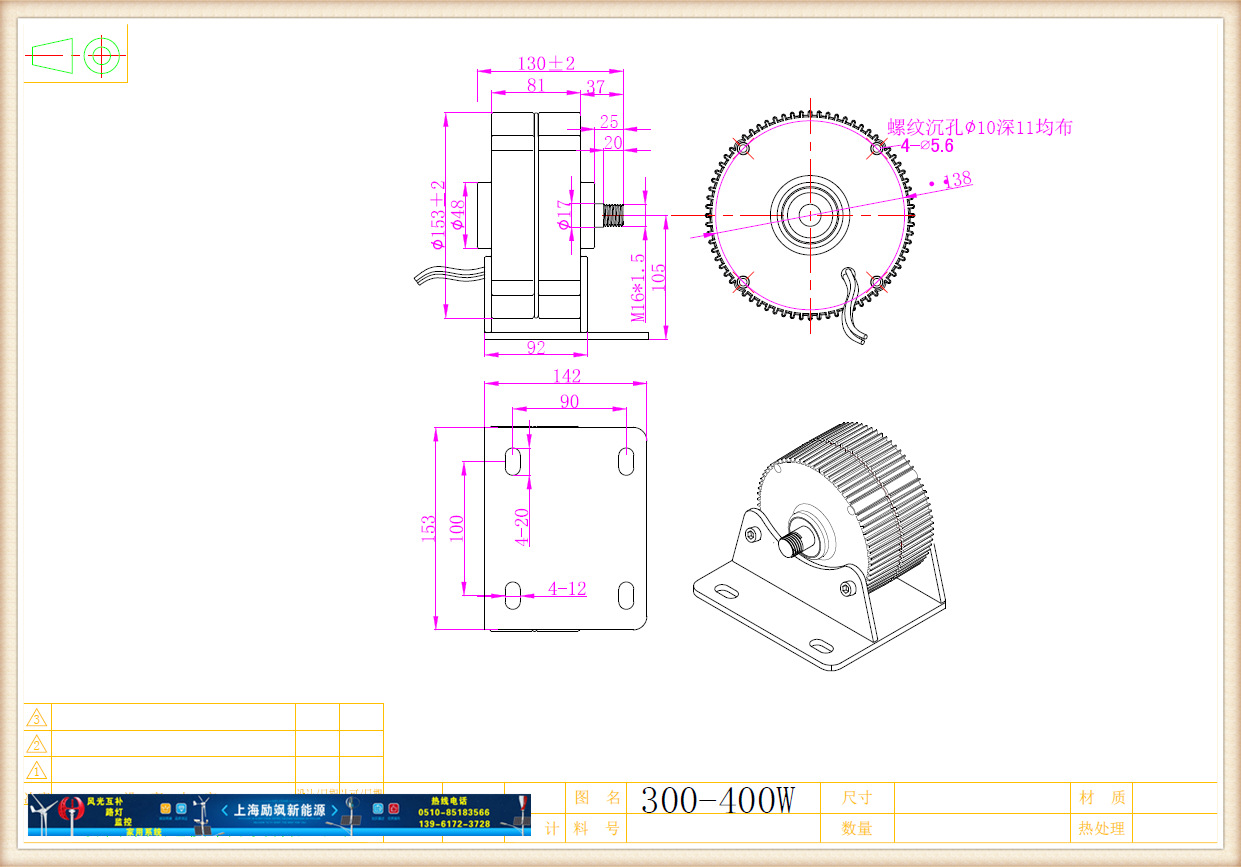1241x867 pixels.
Task: Click the vertical 153 plate length dimension
Action: tap(429, 528)
